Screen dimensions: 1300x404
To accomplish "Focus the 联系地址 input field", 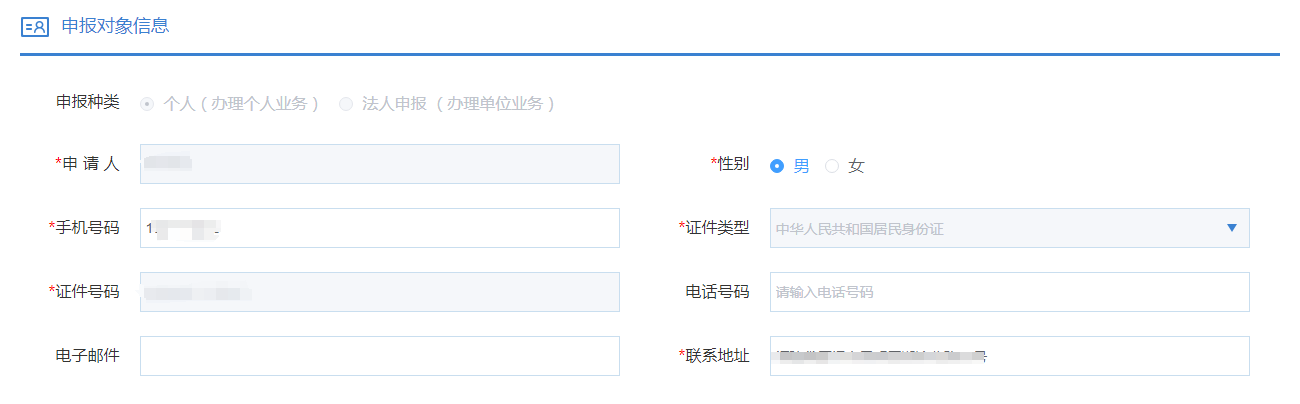I will (1010, 356).
